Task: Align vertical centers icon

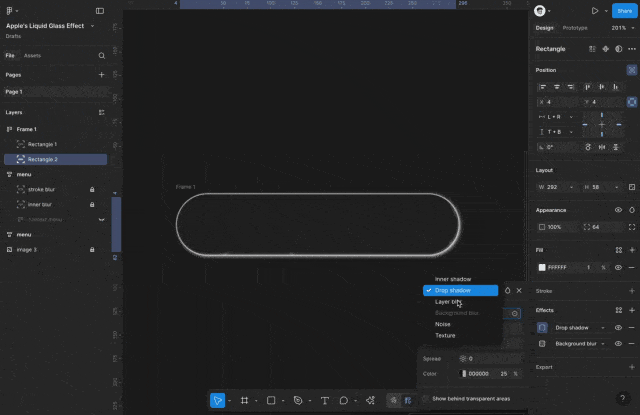Action: click(x=602, y=87)
